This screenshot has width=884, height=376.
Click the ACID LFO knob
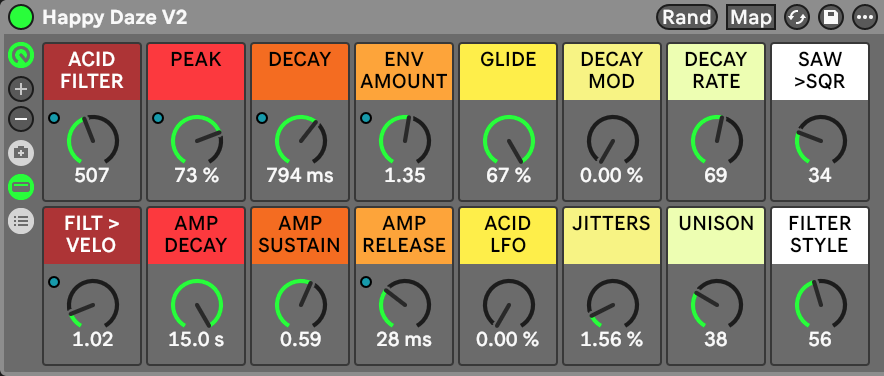coord(509,303)
